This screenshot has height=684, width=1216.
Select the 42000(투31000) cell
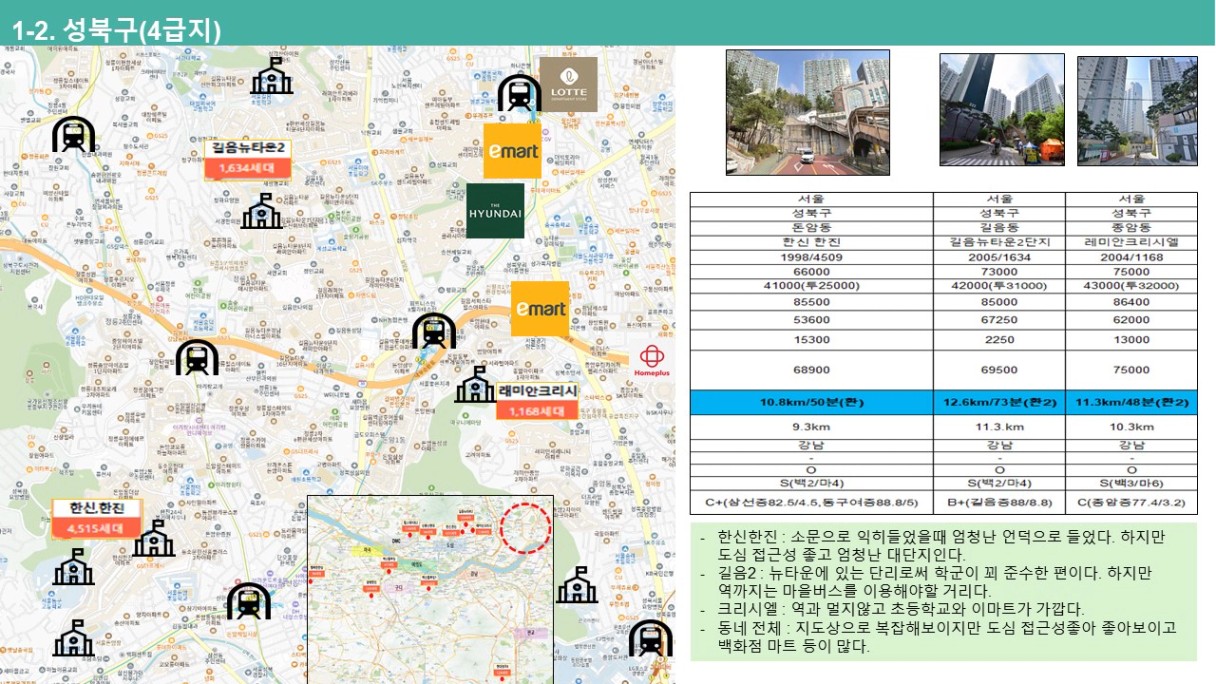(x=999, y=285)
